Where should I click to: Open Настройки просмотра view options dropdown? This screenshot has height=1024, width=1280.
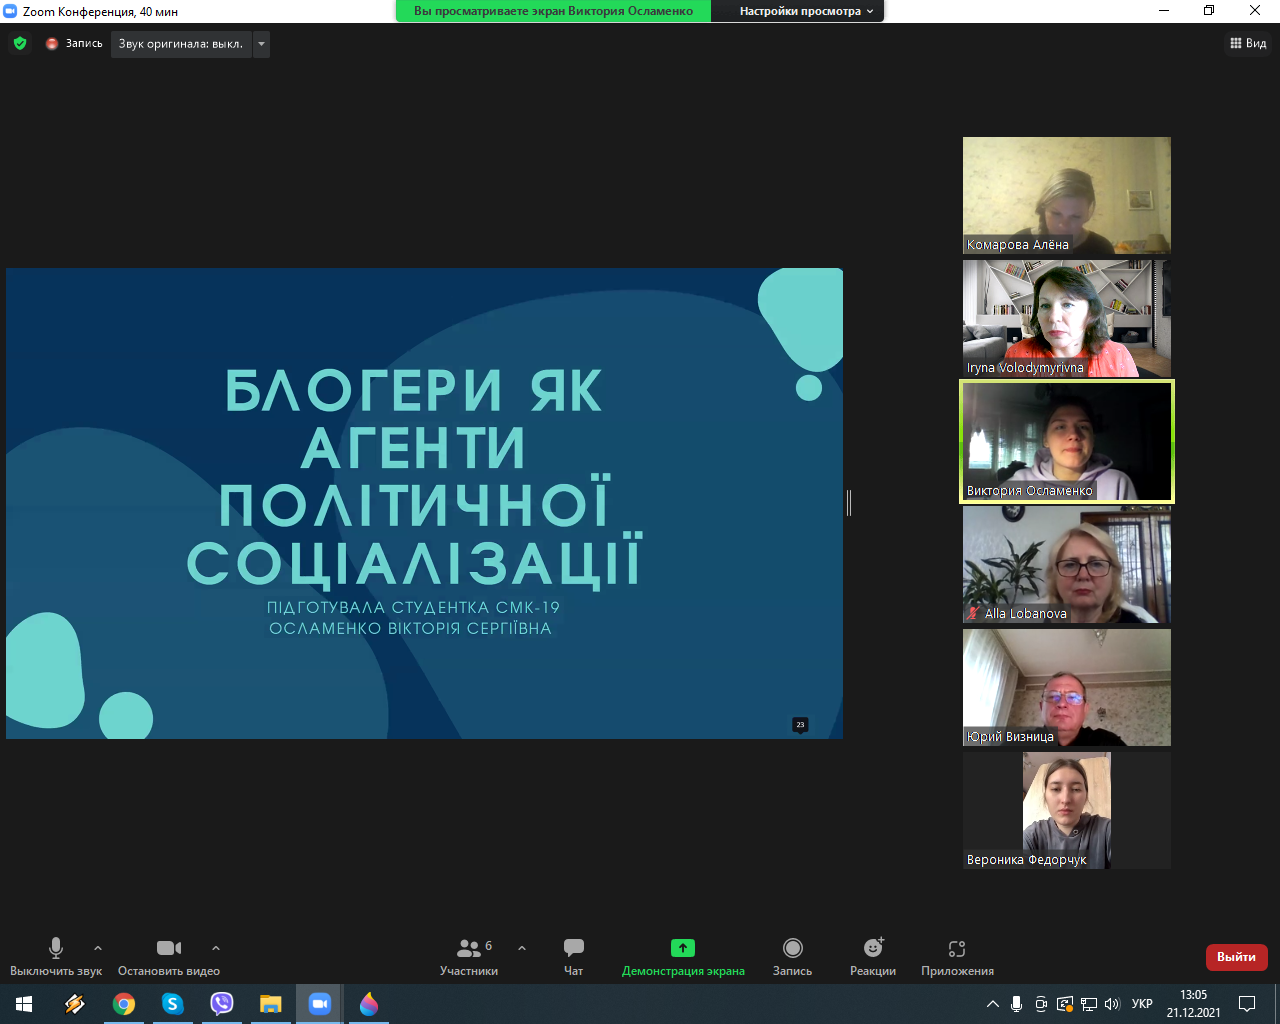coord(806,11)
